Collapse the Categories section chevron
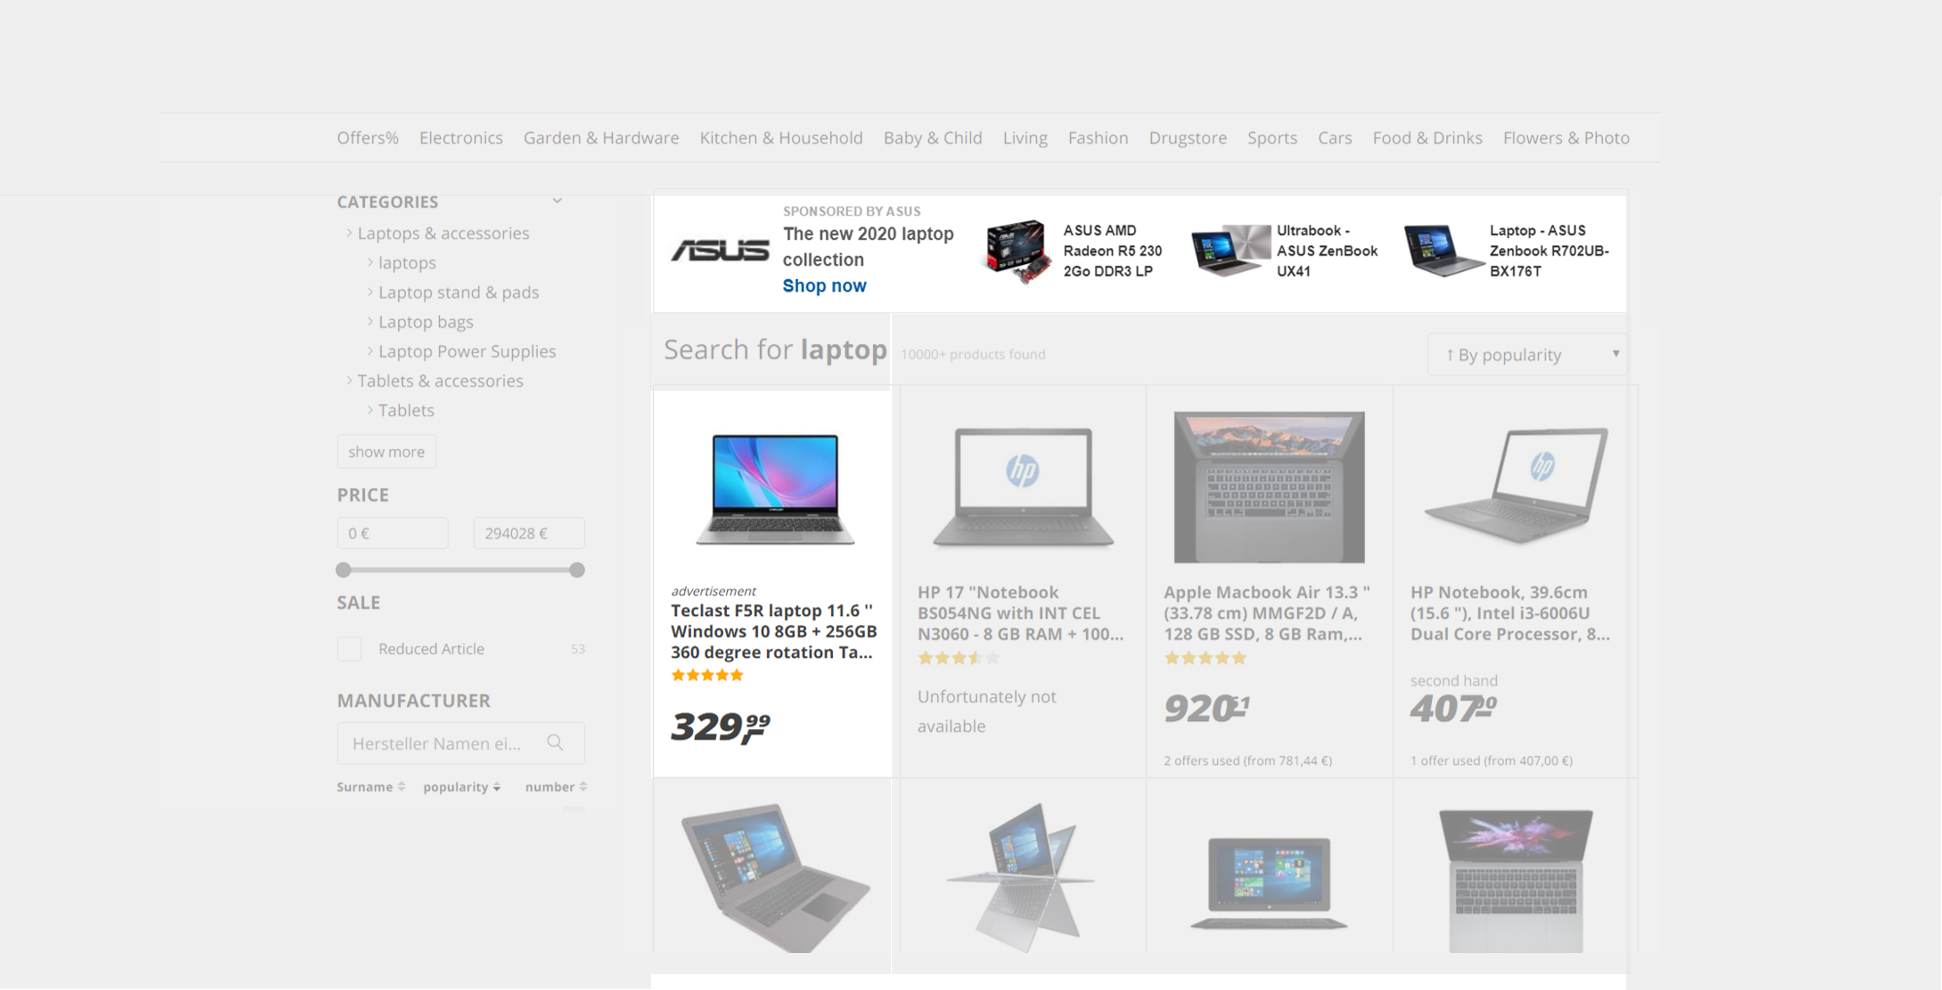The image size is (1942, 990). point(557,201)
